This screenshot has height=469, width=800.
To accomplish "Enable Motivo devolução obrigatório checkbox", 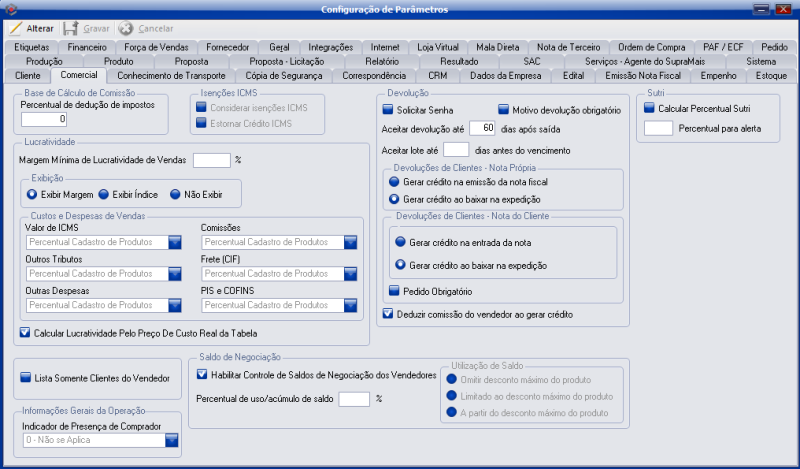I will click(x=503, y=110).
